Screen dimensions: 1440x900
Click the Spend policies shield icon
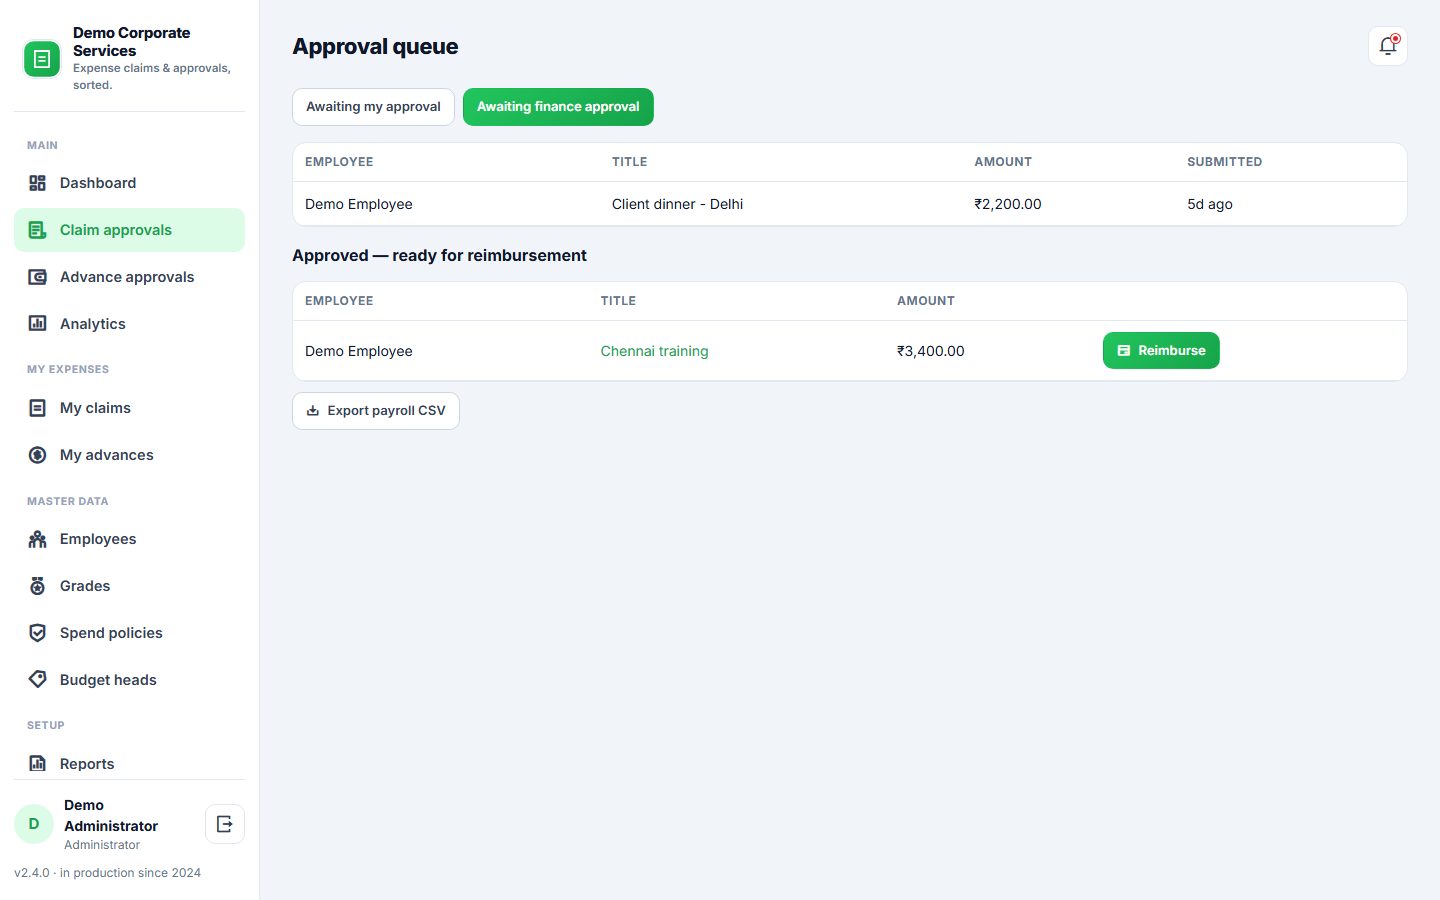(x=38, y=633)
